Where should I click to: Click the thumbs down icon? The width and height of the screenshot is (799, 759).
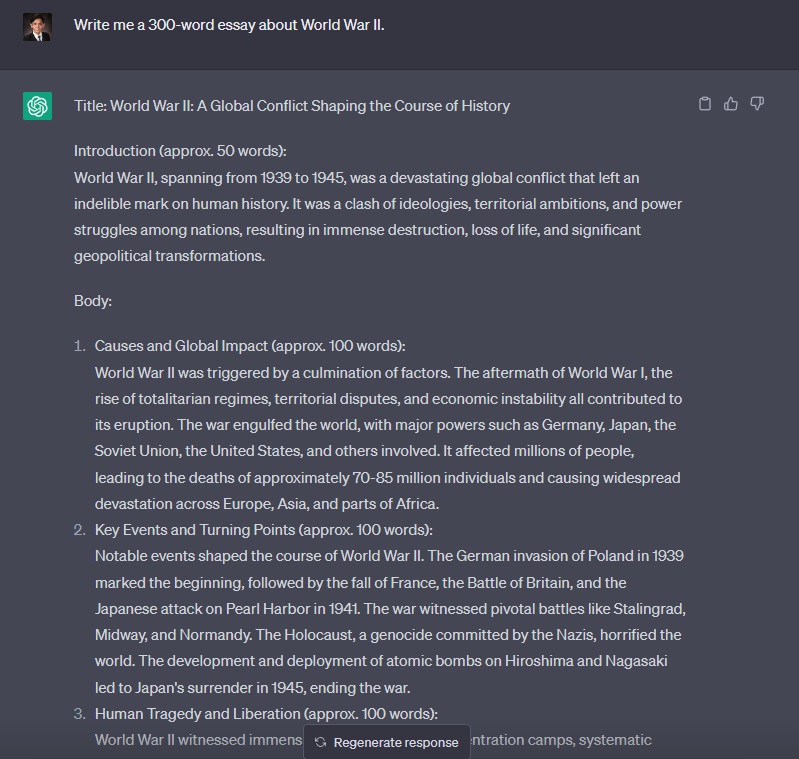click(x=757, y=104)
